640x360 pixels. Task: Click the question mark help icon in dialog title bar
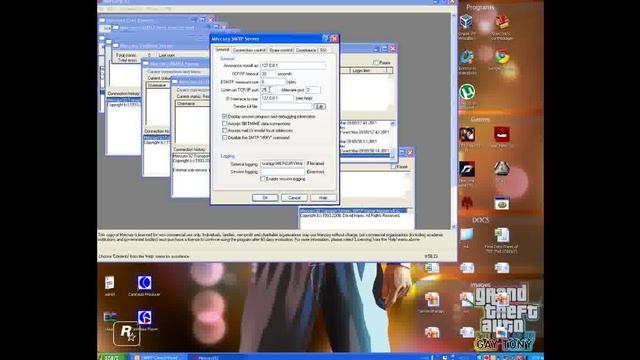325,38
